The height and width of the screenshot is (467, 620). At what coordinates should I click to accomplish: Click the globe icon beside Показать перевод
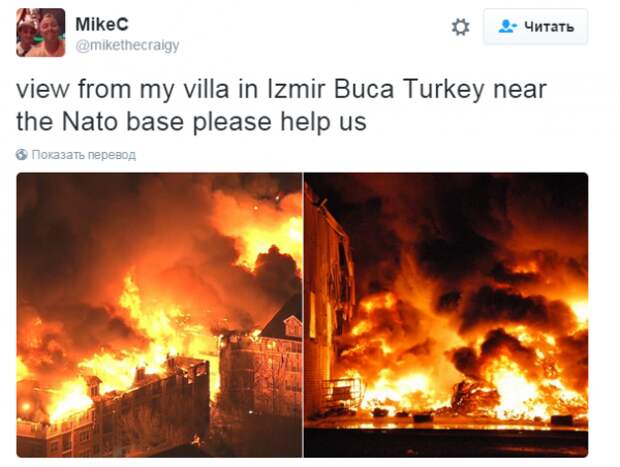click(21, 155)
